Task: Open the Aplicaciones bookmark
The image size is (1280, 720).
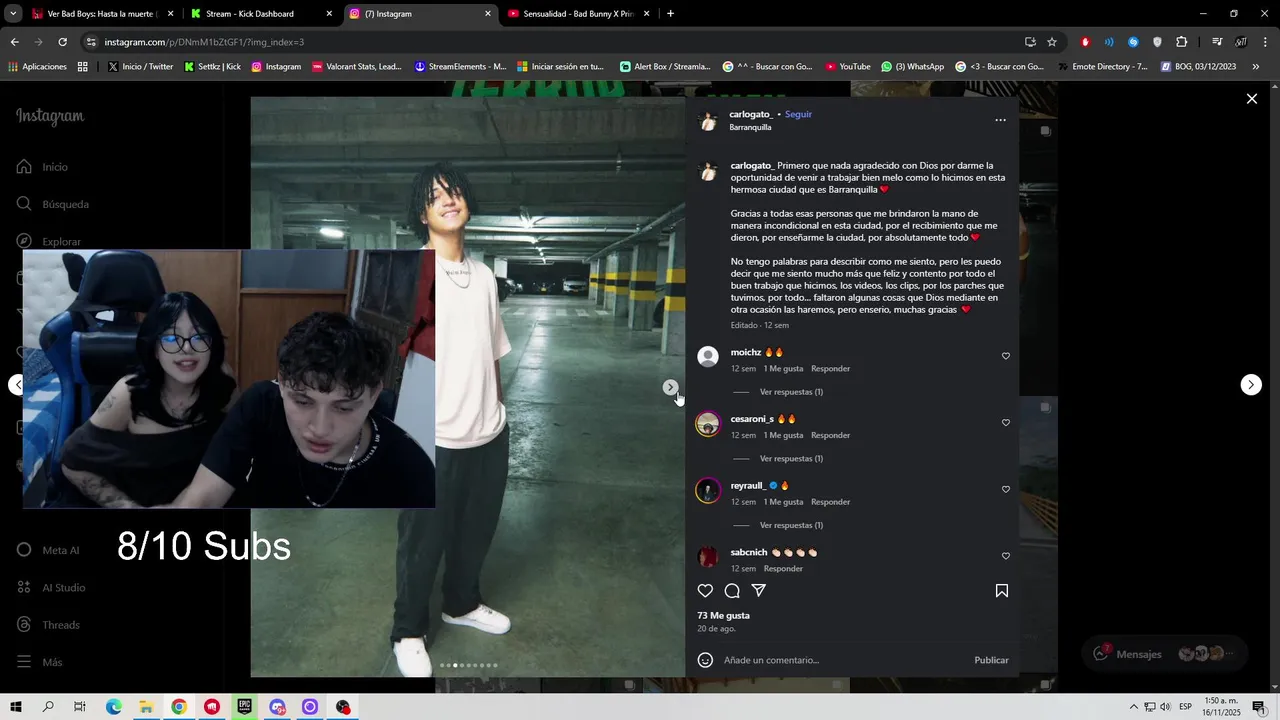Action: 37,67
